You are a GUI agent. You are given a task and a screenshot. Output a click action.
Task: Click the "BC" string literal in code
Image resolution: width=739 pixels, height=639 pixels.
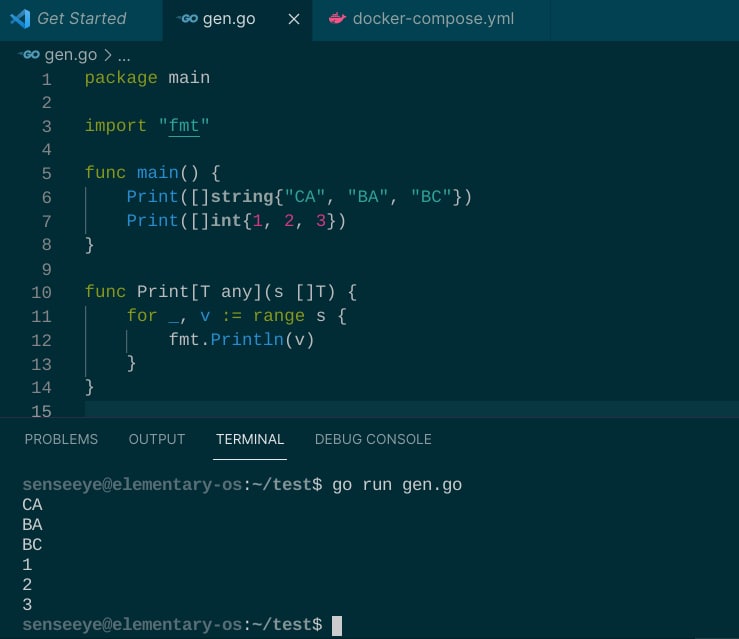pyautogui.click(x=431, y=197)
